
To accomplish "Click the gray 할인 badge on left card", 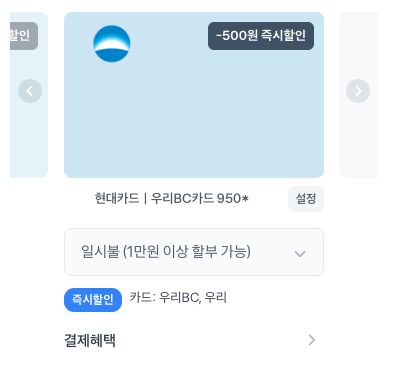I will click(x=24, y=36).
